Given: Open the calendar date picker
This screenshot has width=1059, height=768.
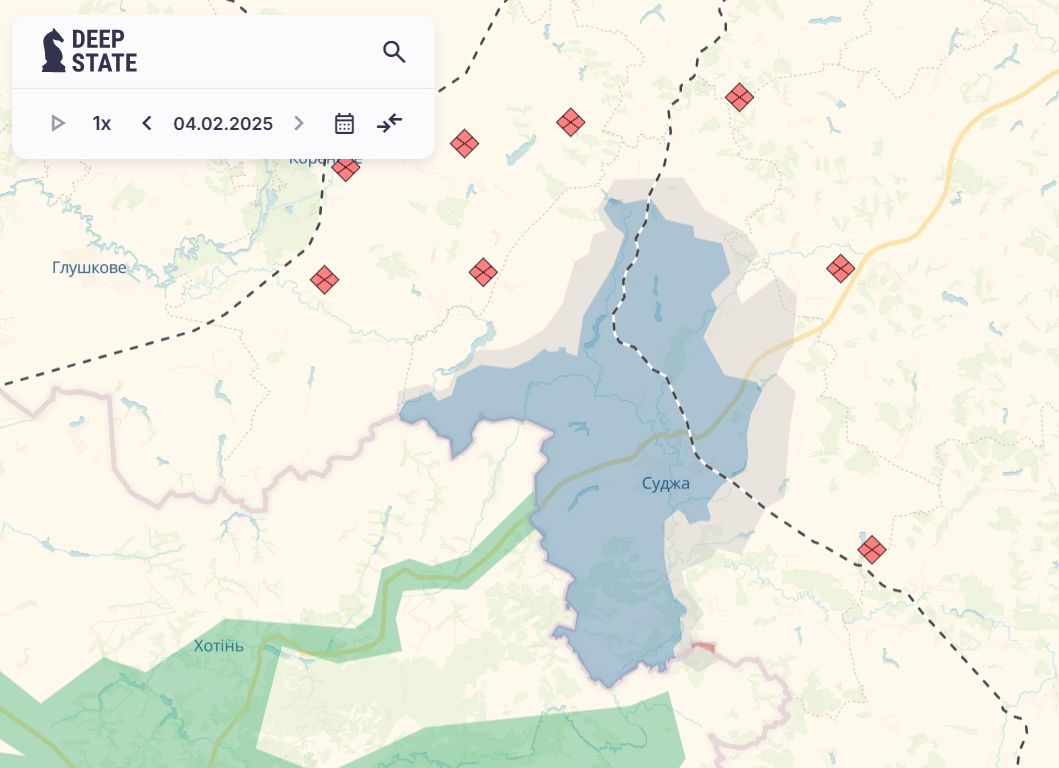Looking at the screenshot, I should [x=344, y=123].
